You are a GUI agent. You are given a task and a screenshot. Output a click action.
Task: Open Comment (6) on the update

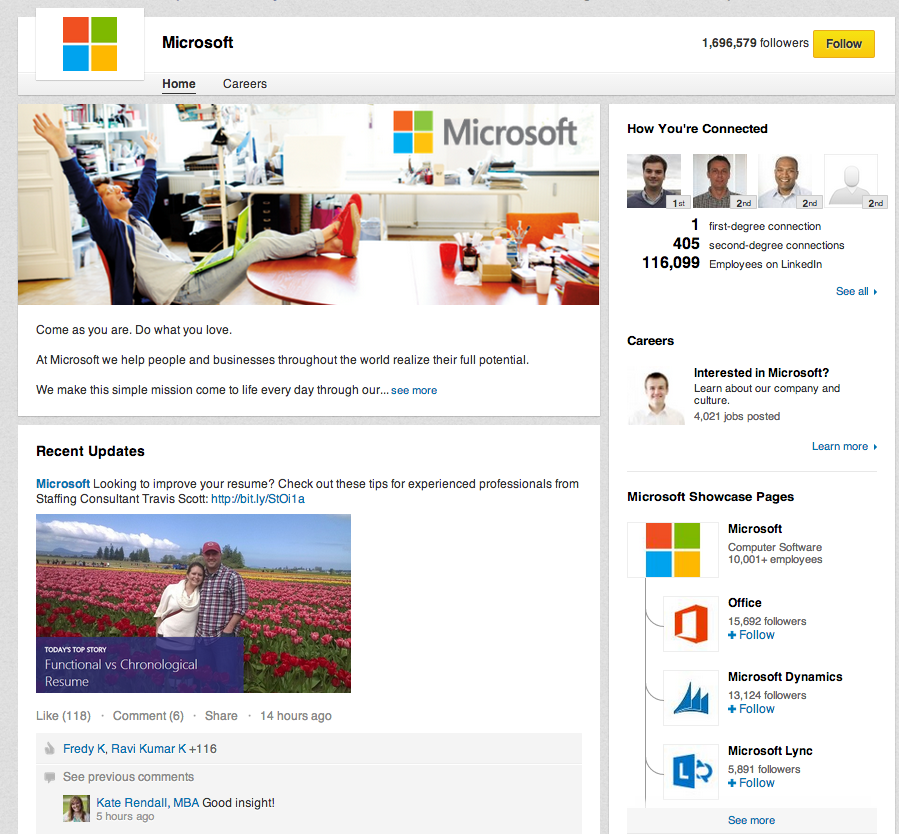tap(148, 716)
